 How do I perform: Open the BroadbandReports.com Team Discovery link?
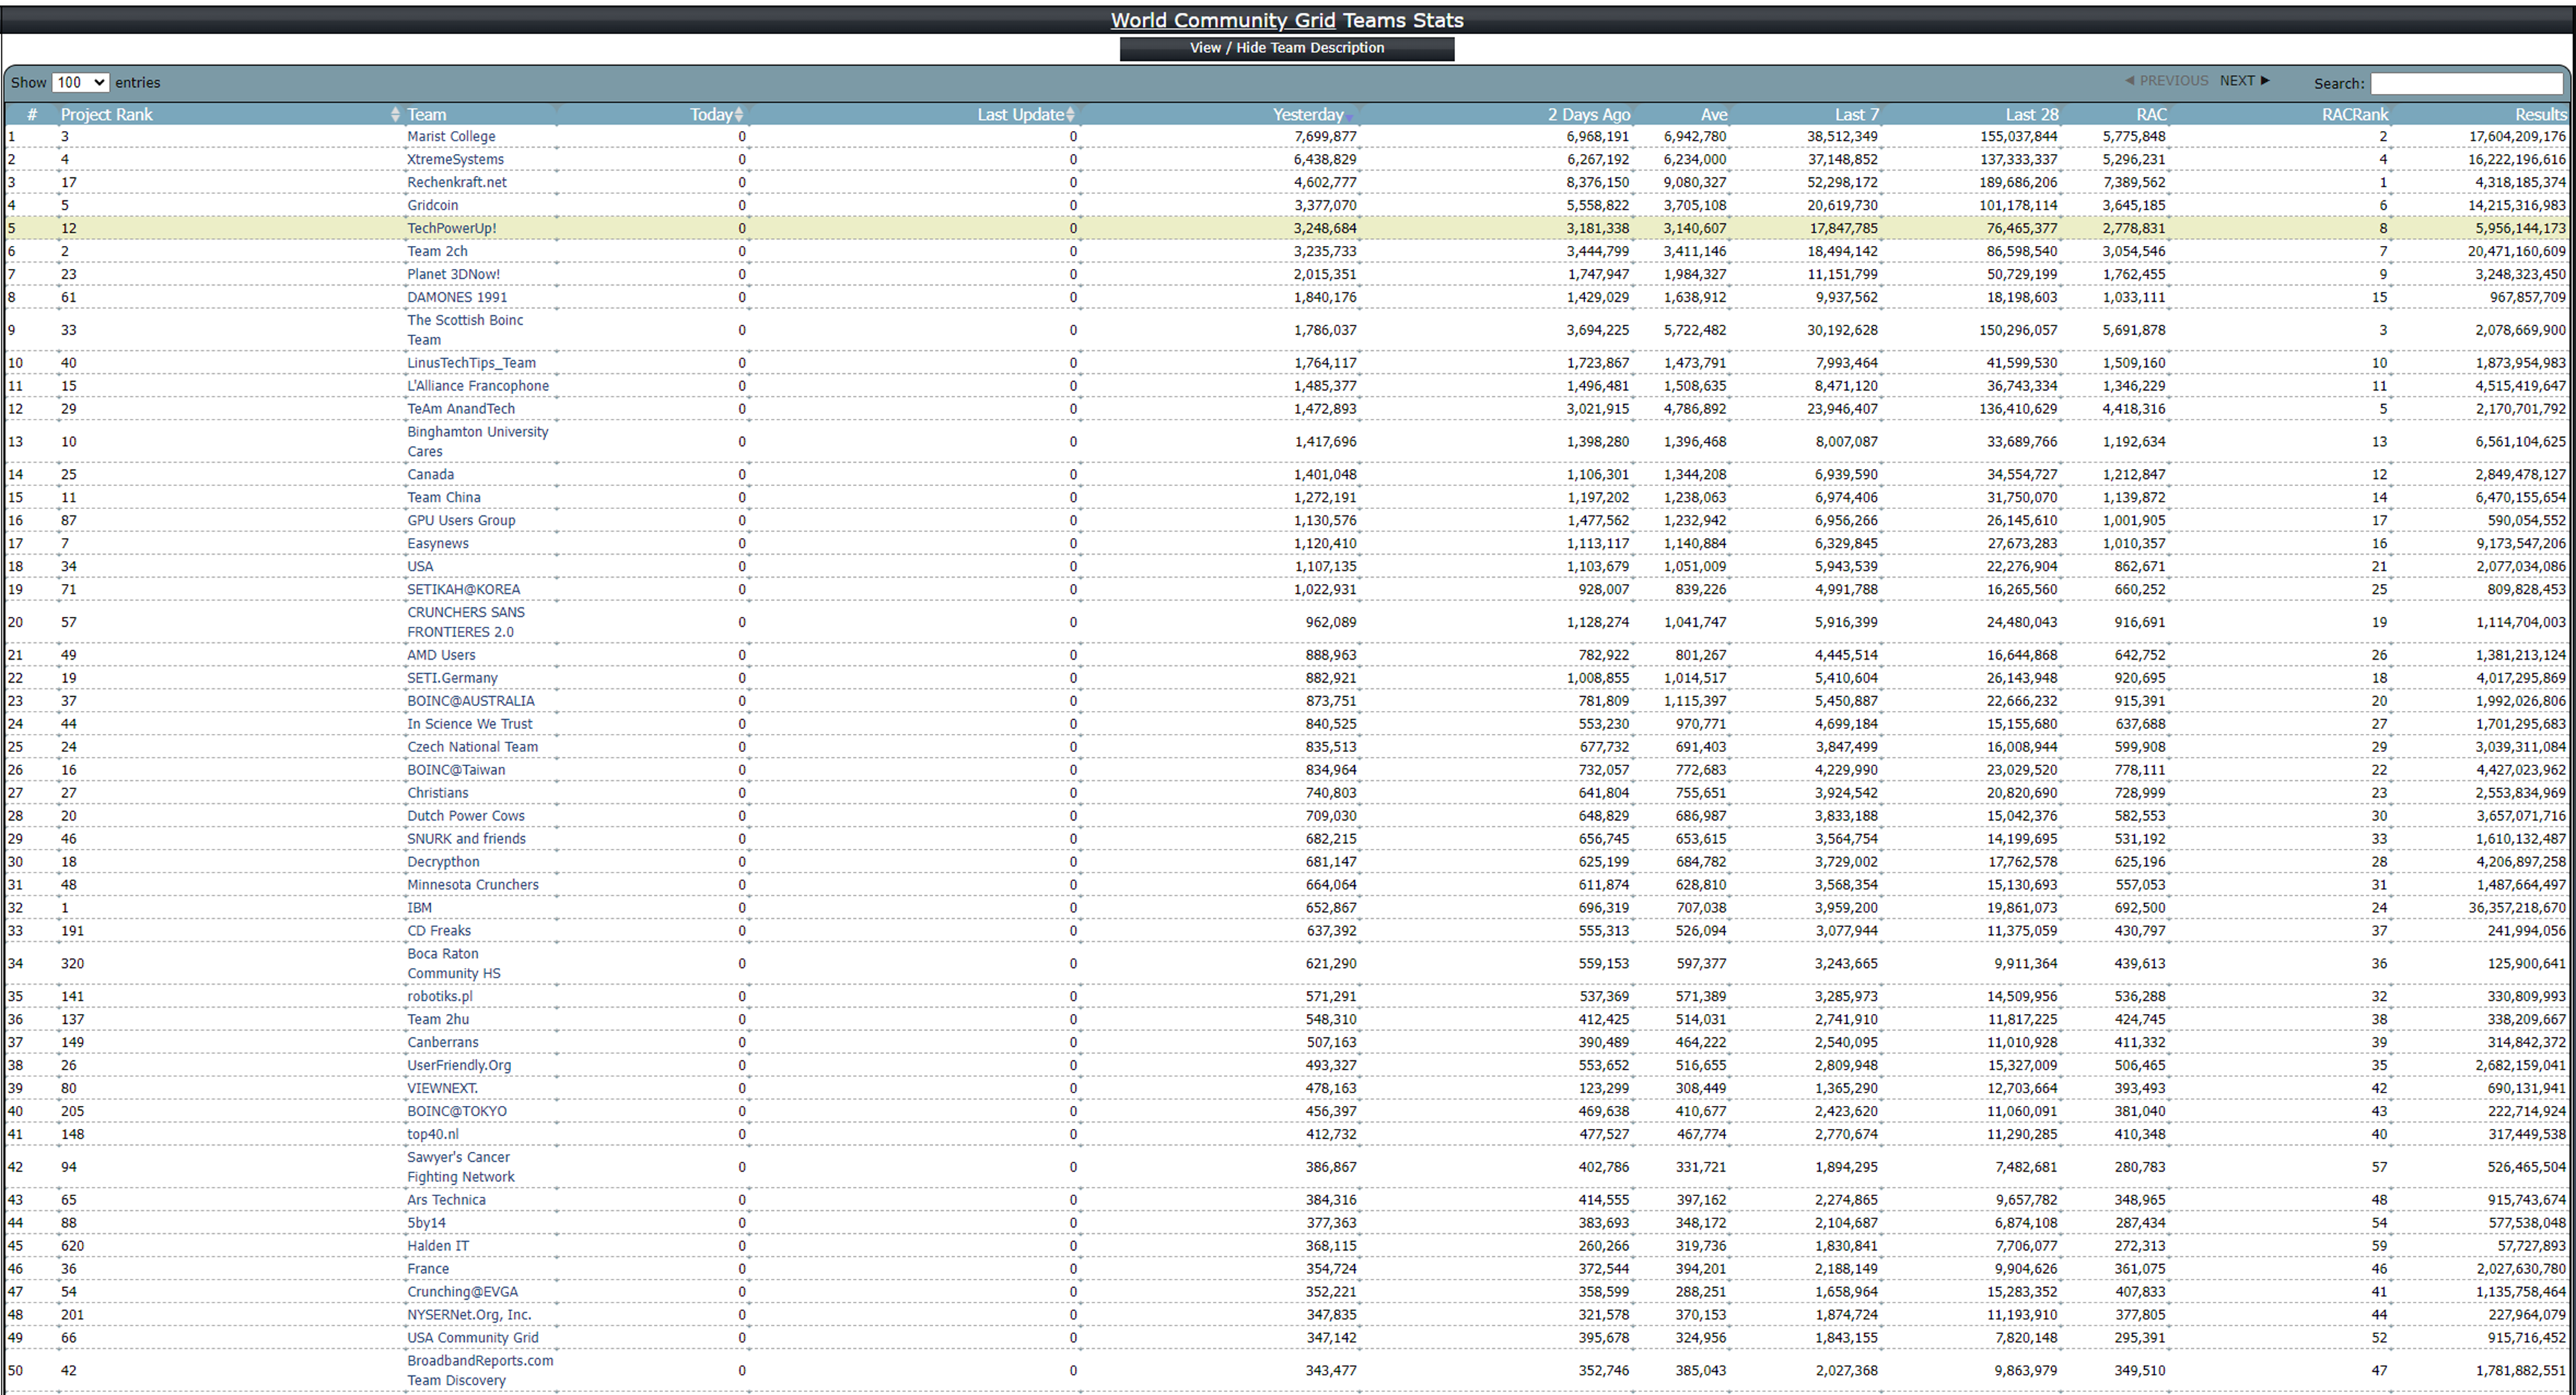tap(480, 1370)
